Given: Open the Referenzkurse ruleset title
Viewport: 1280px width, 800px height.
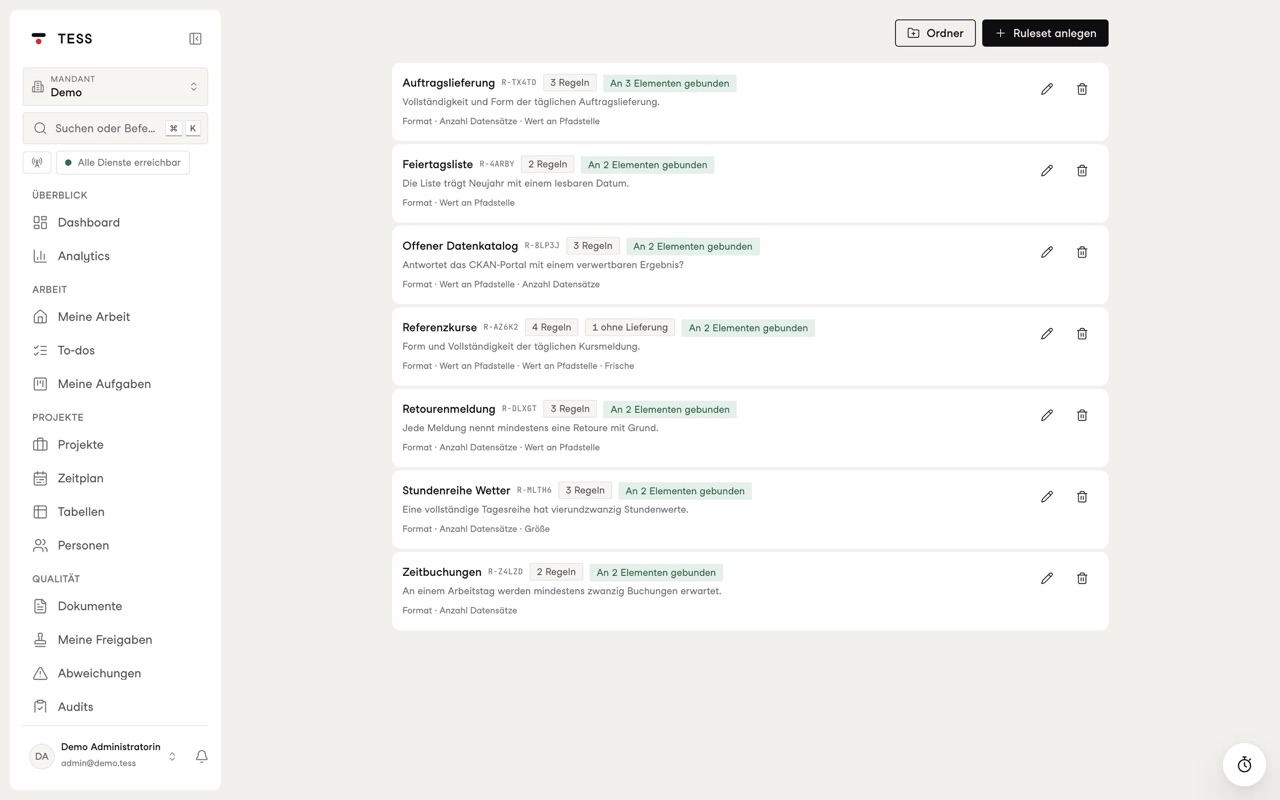Looking at the screenshot, I should tap(439, 328).
